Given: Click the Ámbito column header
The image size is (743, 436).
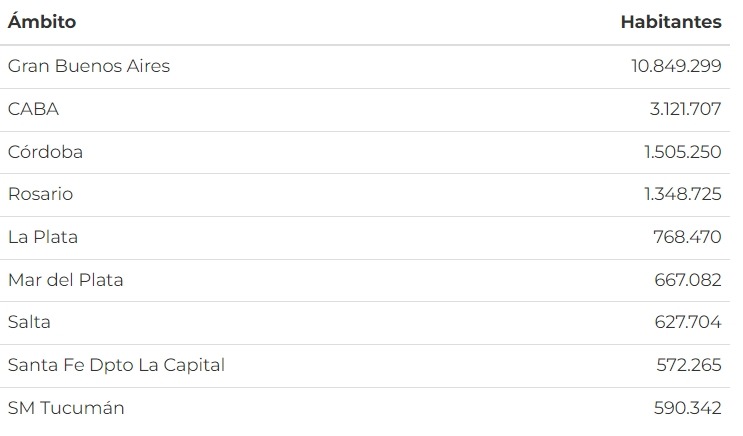Looking at the screenshot, I should (42, 21).
